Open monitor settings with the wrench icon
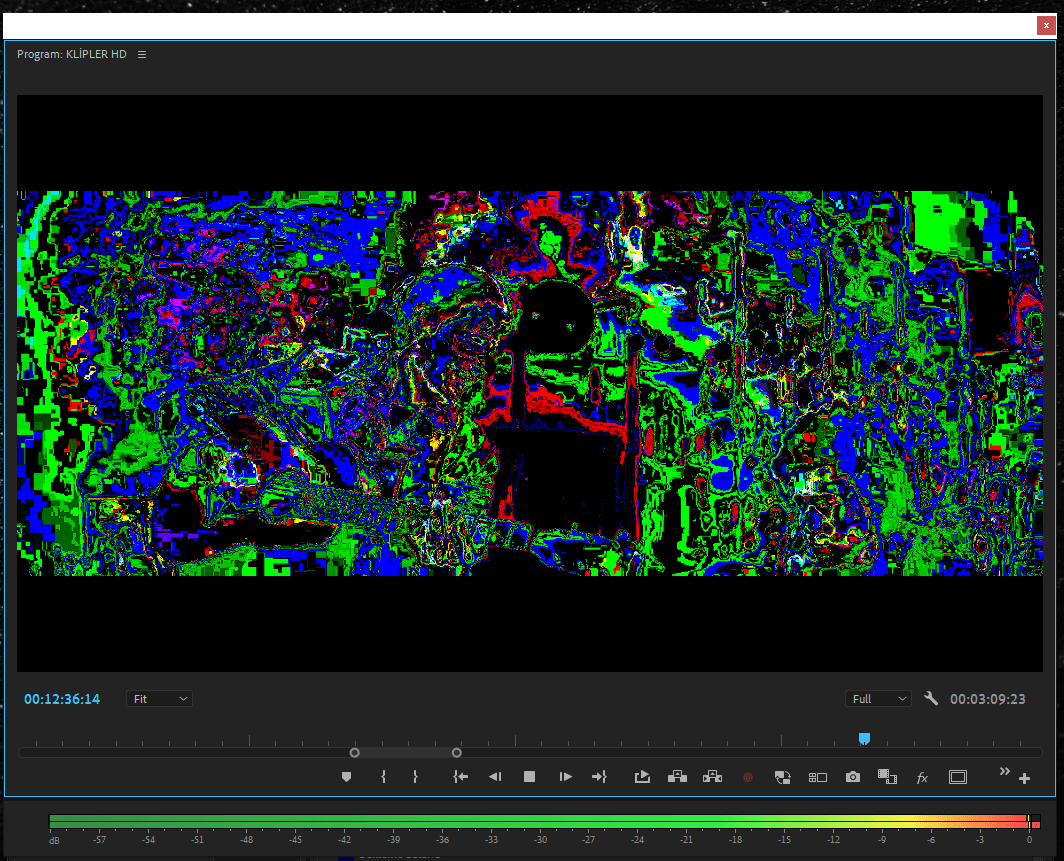The height and width of the screenshot is (861, 1064). (933, 698)
